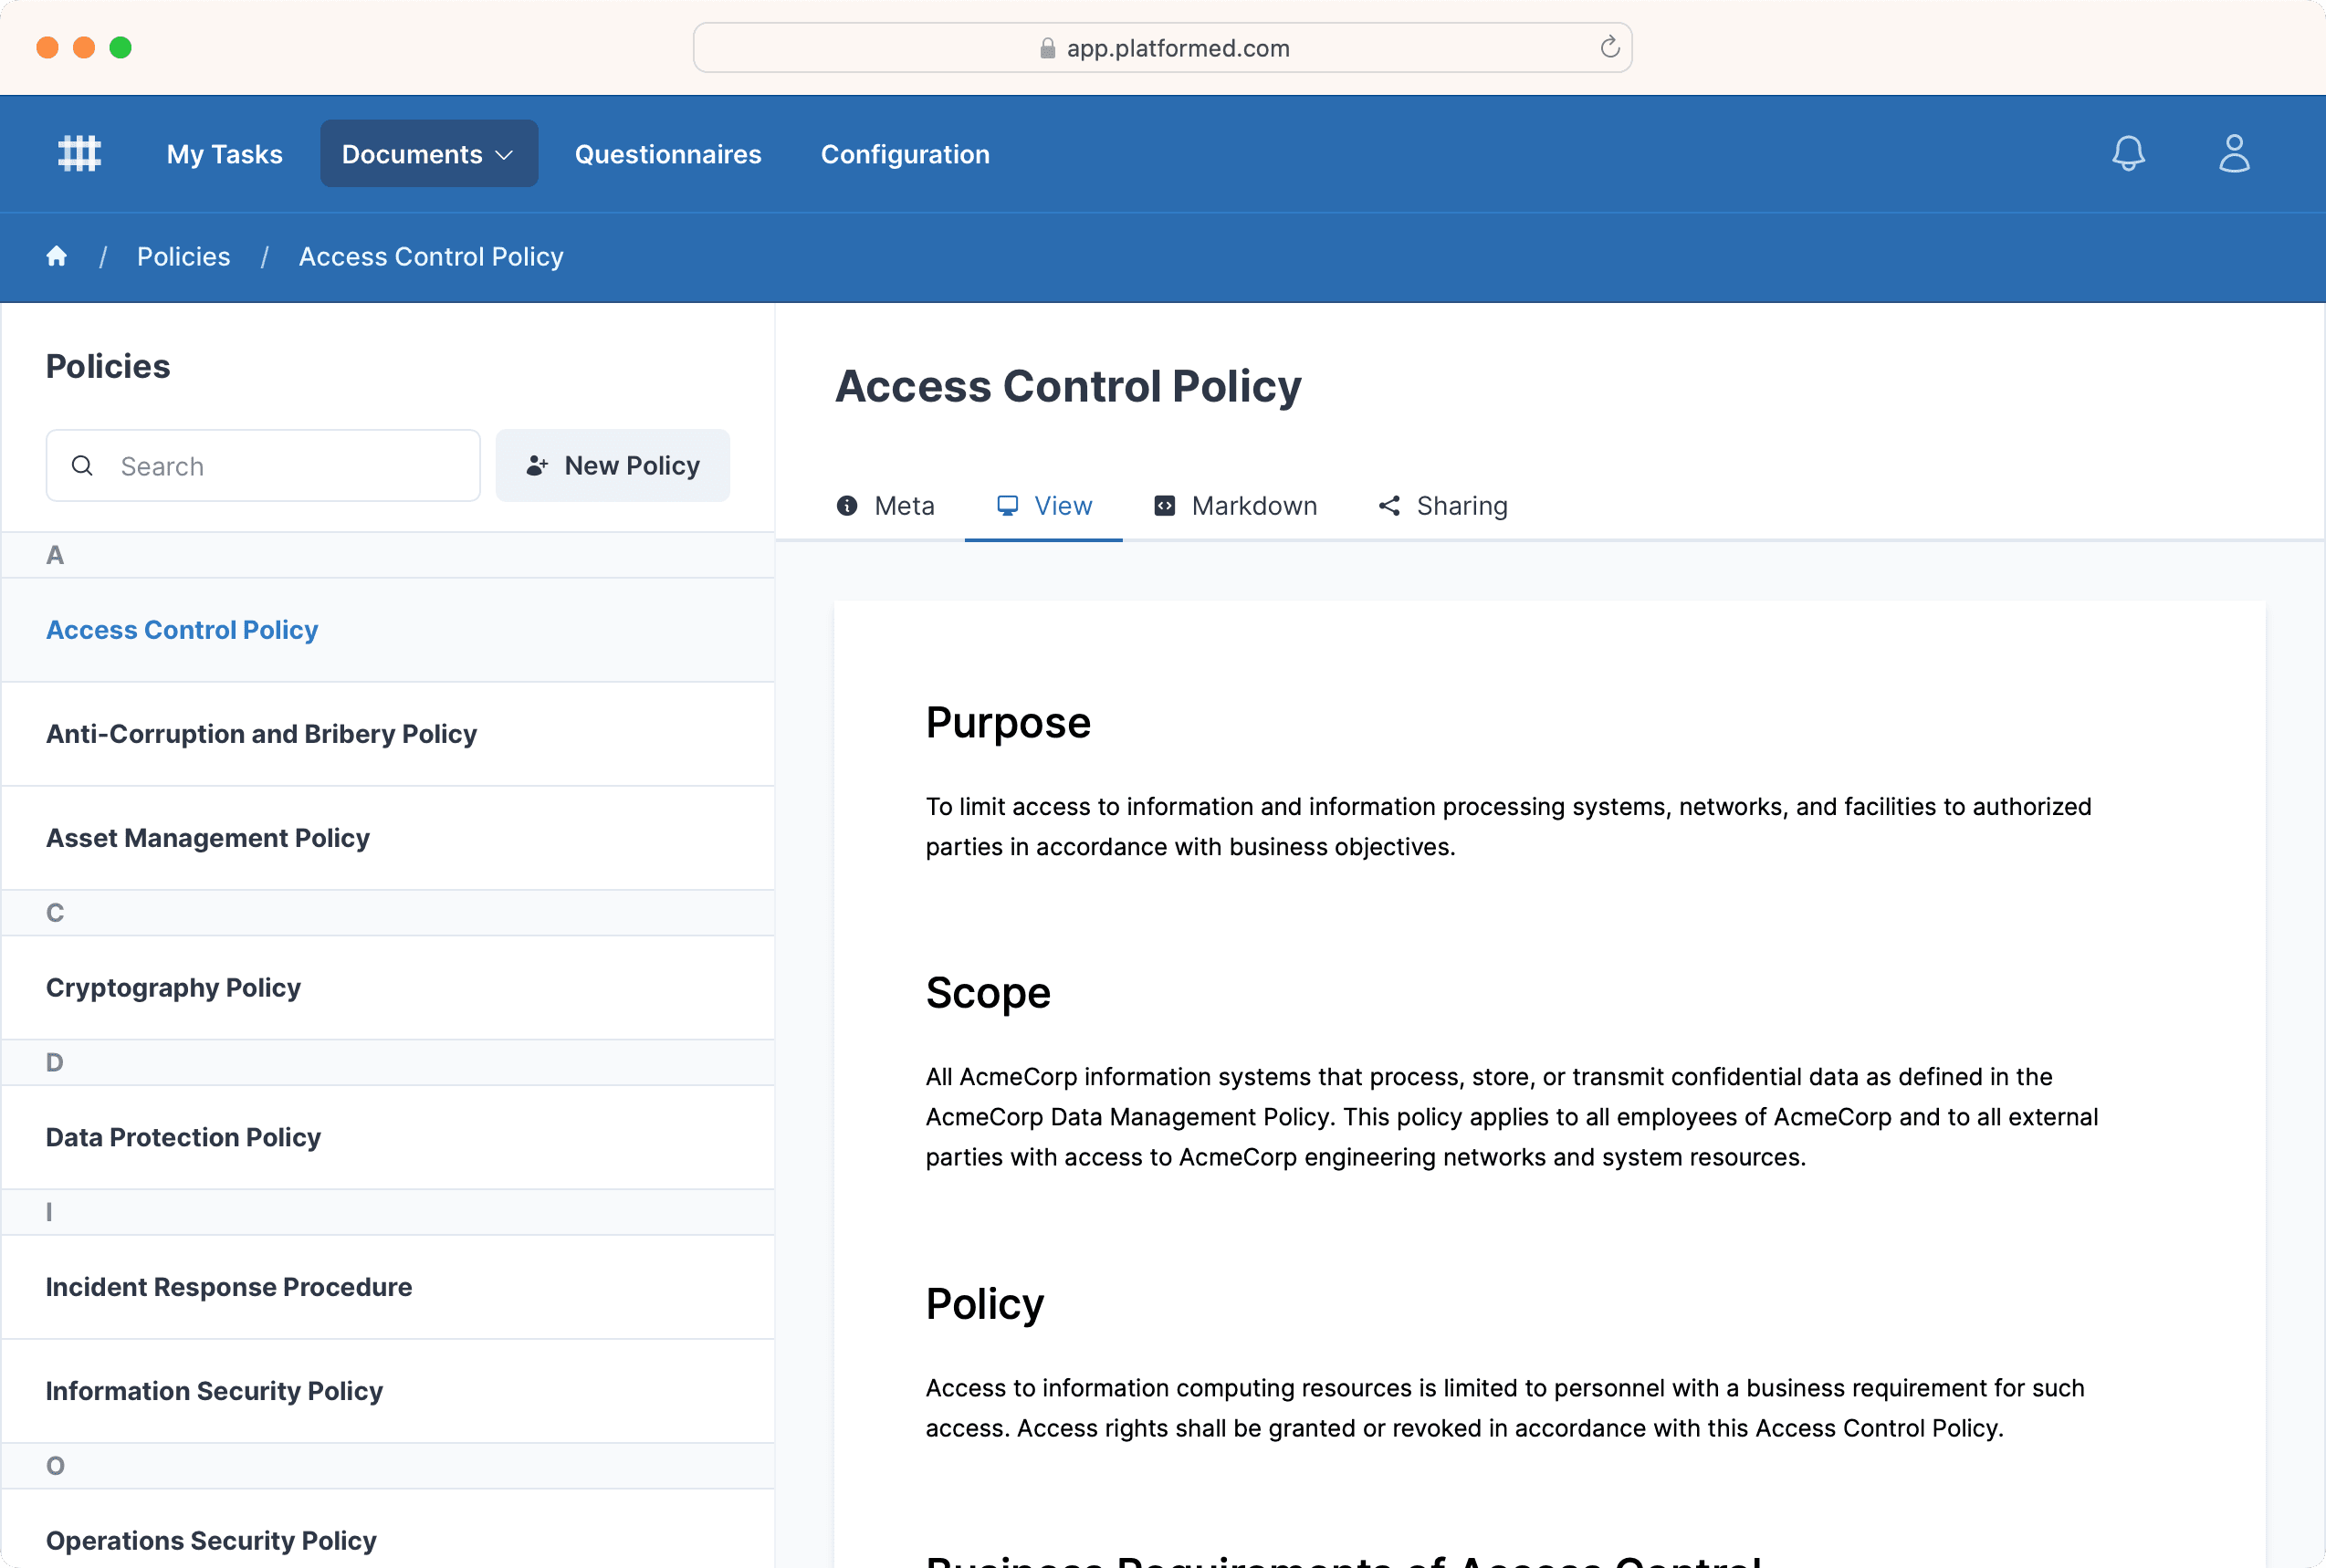Select Incident Response Procedure
This screenshot has width=2326, height=1568.
pos(228,1286)
